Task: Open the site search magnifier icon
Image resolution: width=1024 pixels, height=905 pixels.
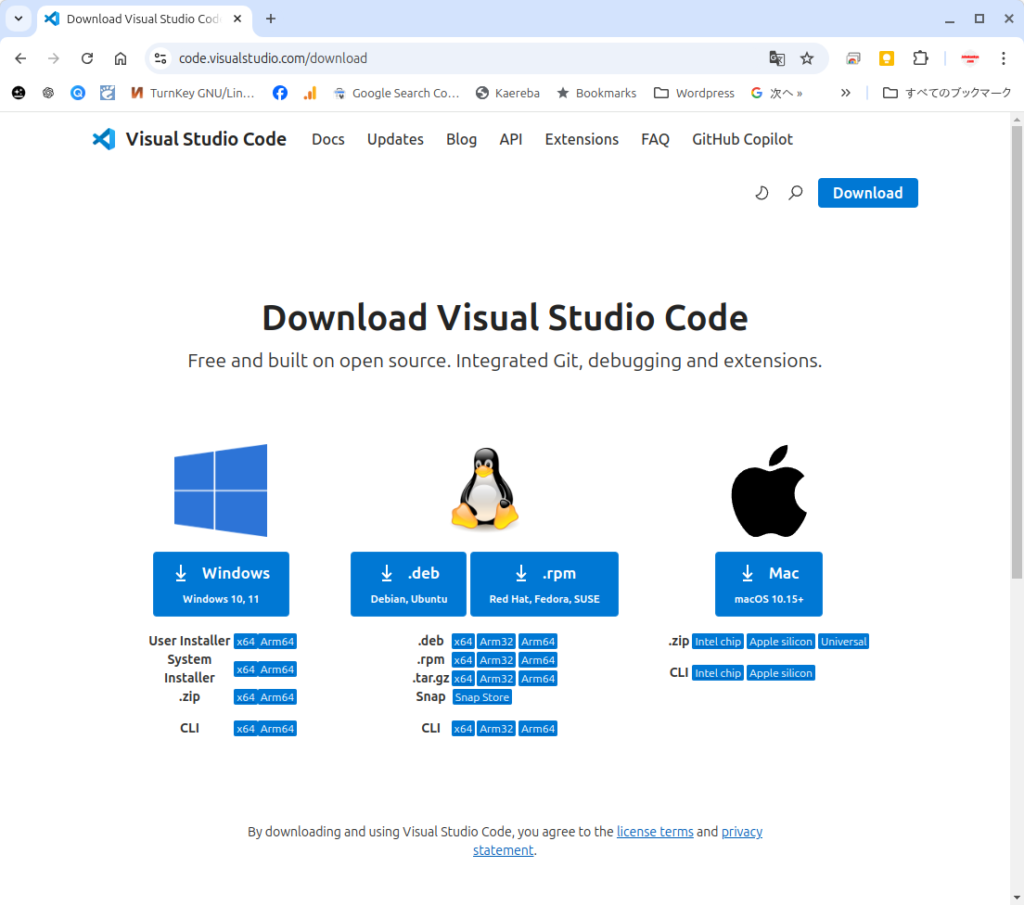Action: tap(796, 193)
